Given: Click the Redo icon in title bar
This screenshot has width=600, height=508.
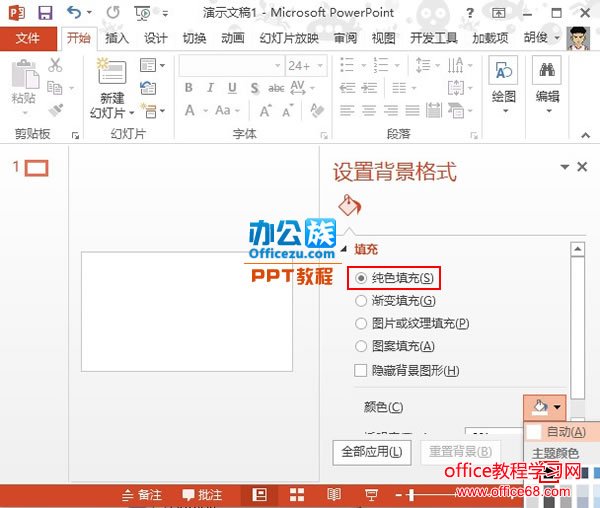Looking at the screenshot, I should point(113,13).
